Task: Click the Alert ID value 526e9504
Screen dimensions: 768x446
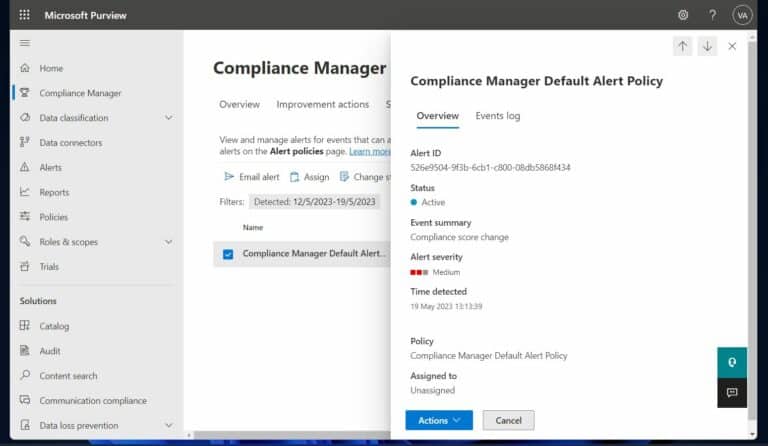Action: [490, 167]
